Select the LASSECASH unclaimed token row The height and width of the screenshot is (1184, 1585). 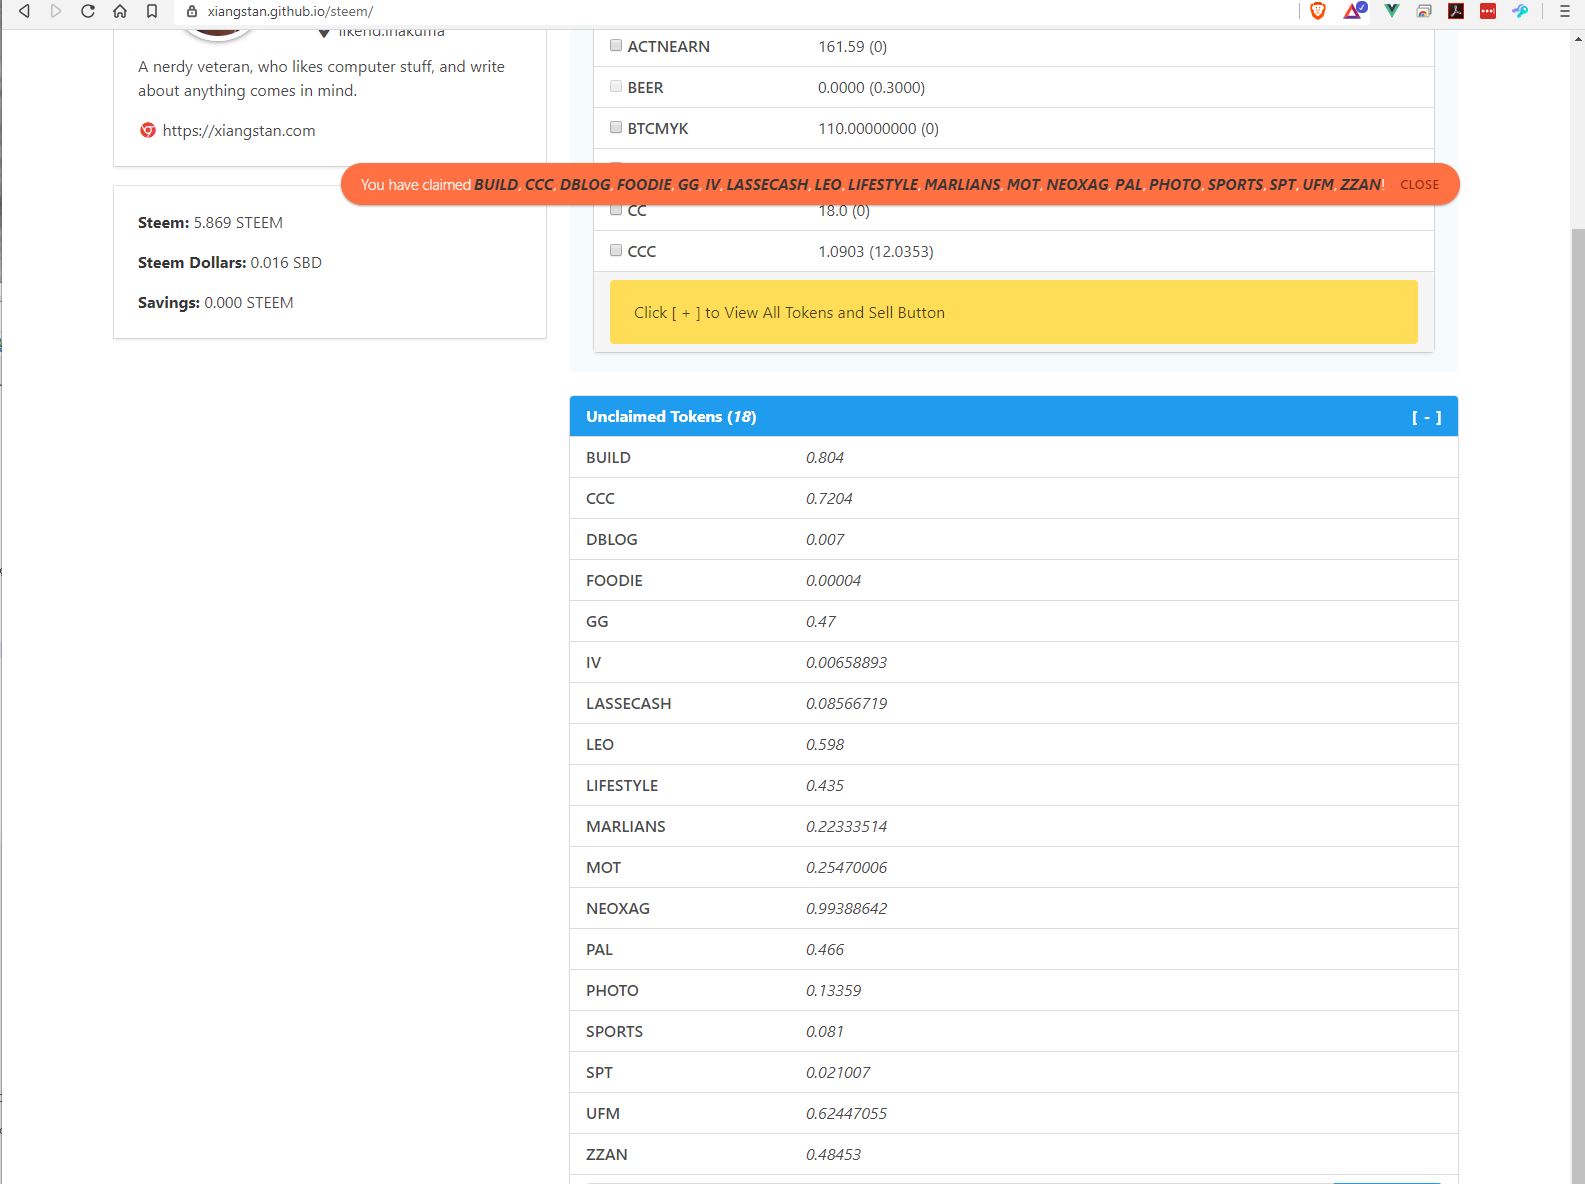pyautogui.click(x=1013, y=703)
